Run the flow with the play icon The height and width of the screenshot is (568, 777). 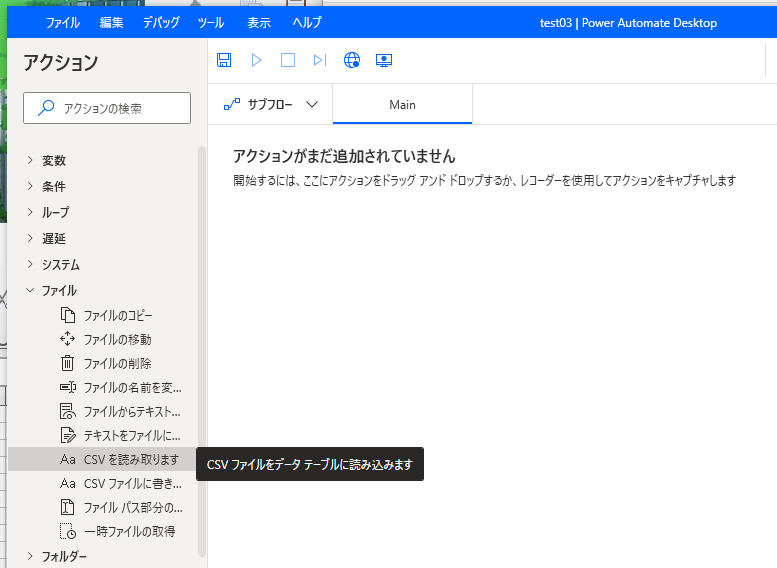(256, 60)
